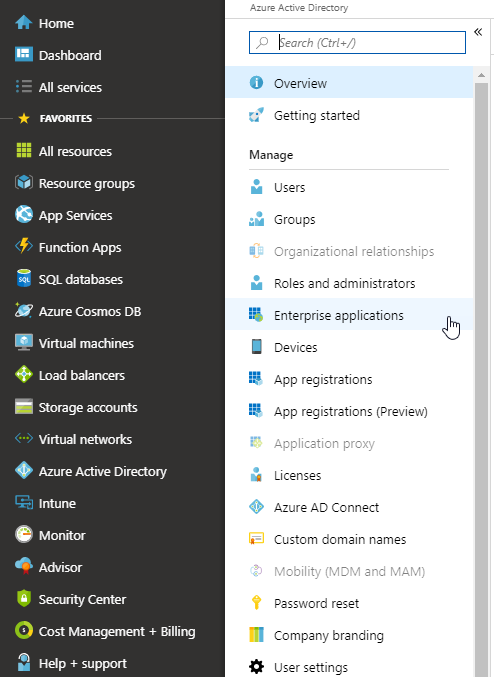Open App registrations (Preview) menu item
This screenshot has width=494, height=677.
pyautogui.click(x=349, y=411)
